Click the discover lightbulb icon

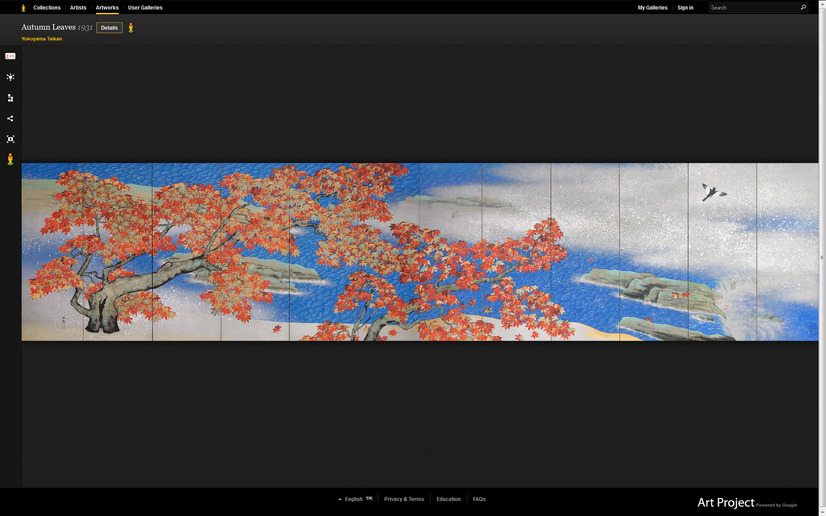click(x=10, y=77)
